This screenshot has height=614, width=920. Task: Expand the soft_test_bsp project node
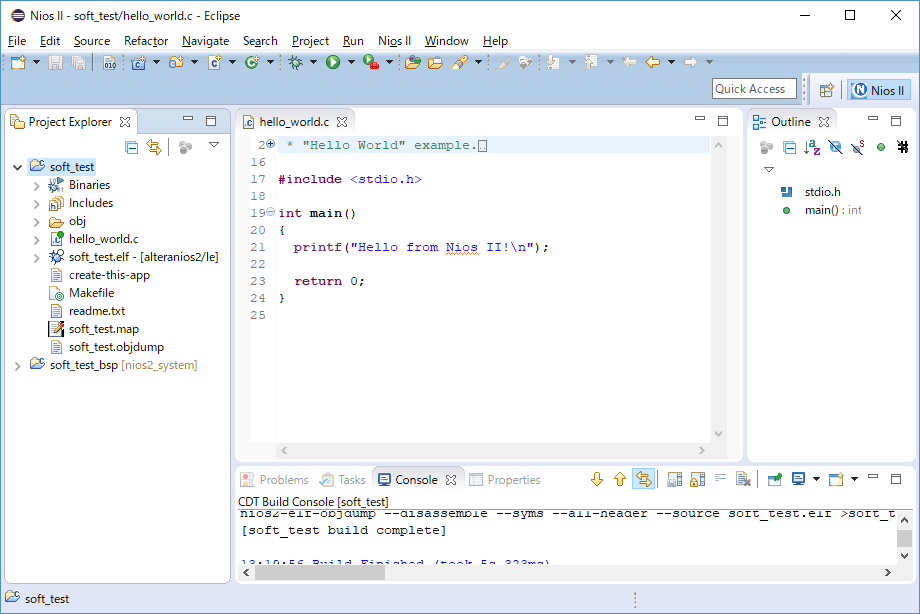pos(18,366)
